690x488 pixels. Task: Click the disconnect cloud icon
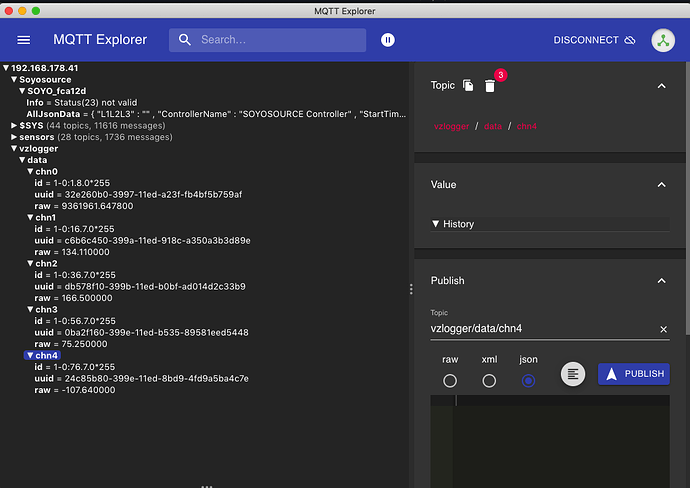click(630, 40)
